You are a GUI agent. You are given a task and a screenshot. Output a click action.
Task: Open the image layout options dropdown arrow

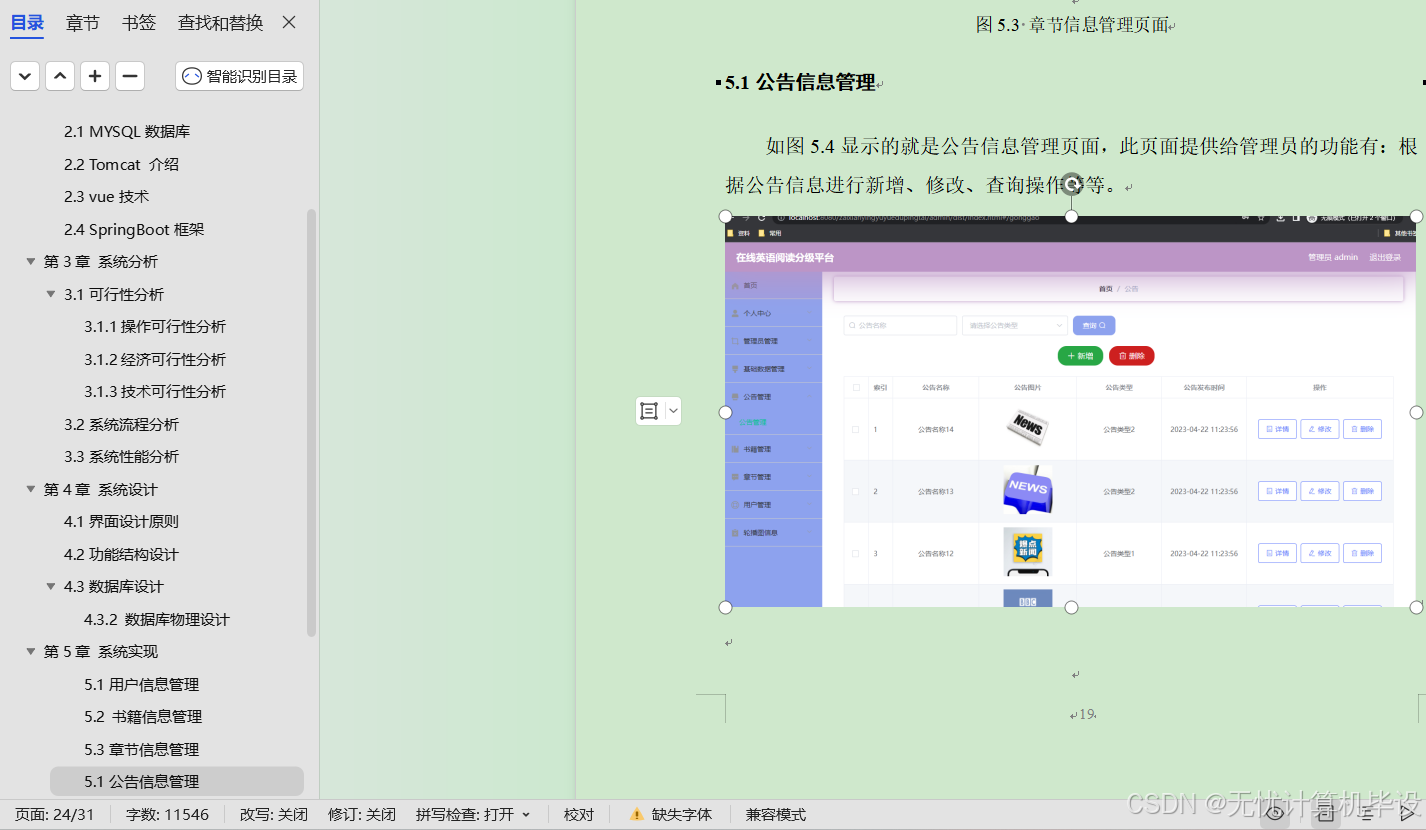(x=673, y=411)
